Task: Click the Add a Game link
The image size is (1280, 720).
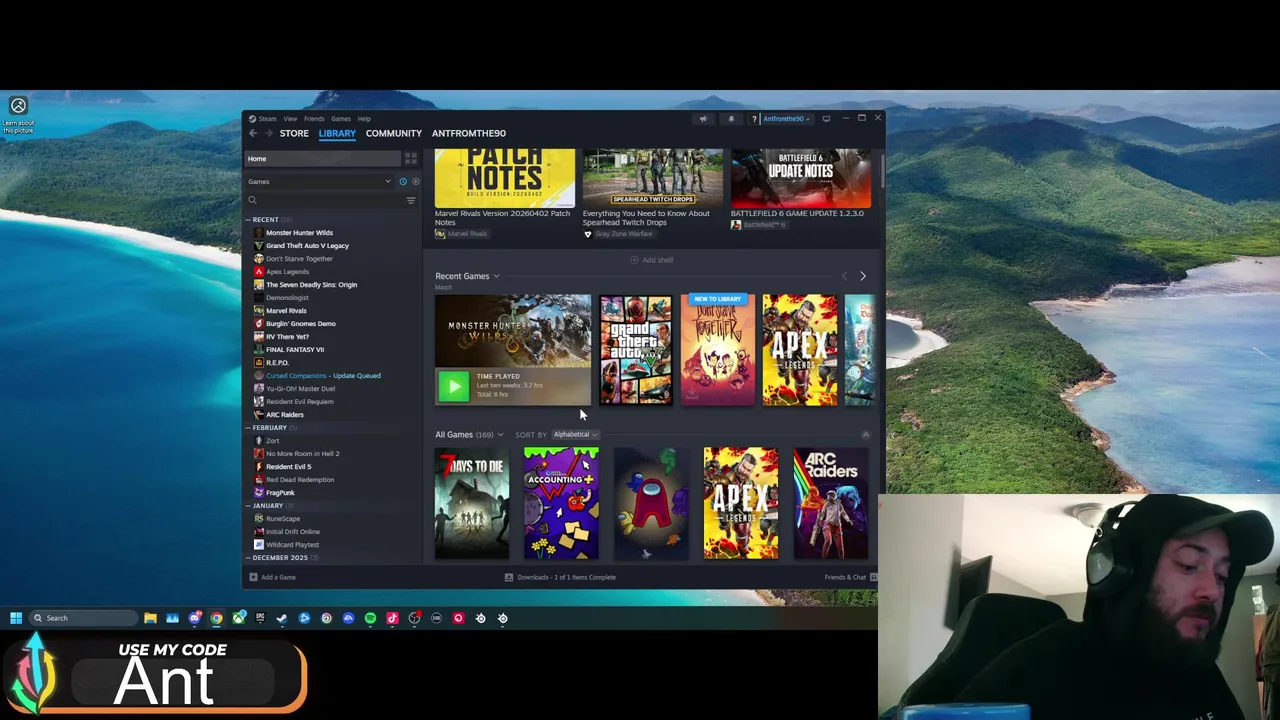Action: (278, 577)
